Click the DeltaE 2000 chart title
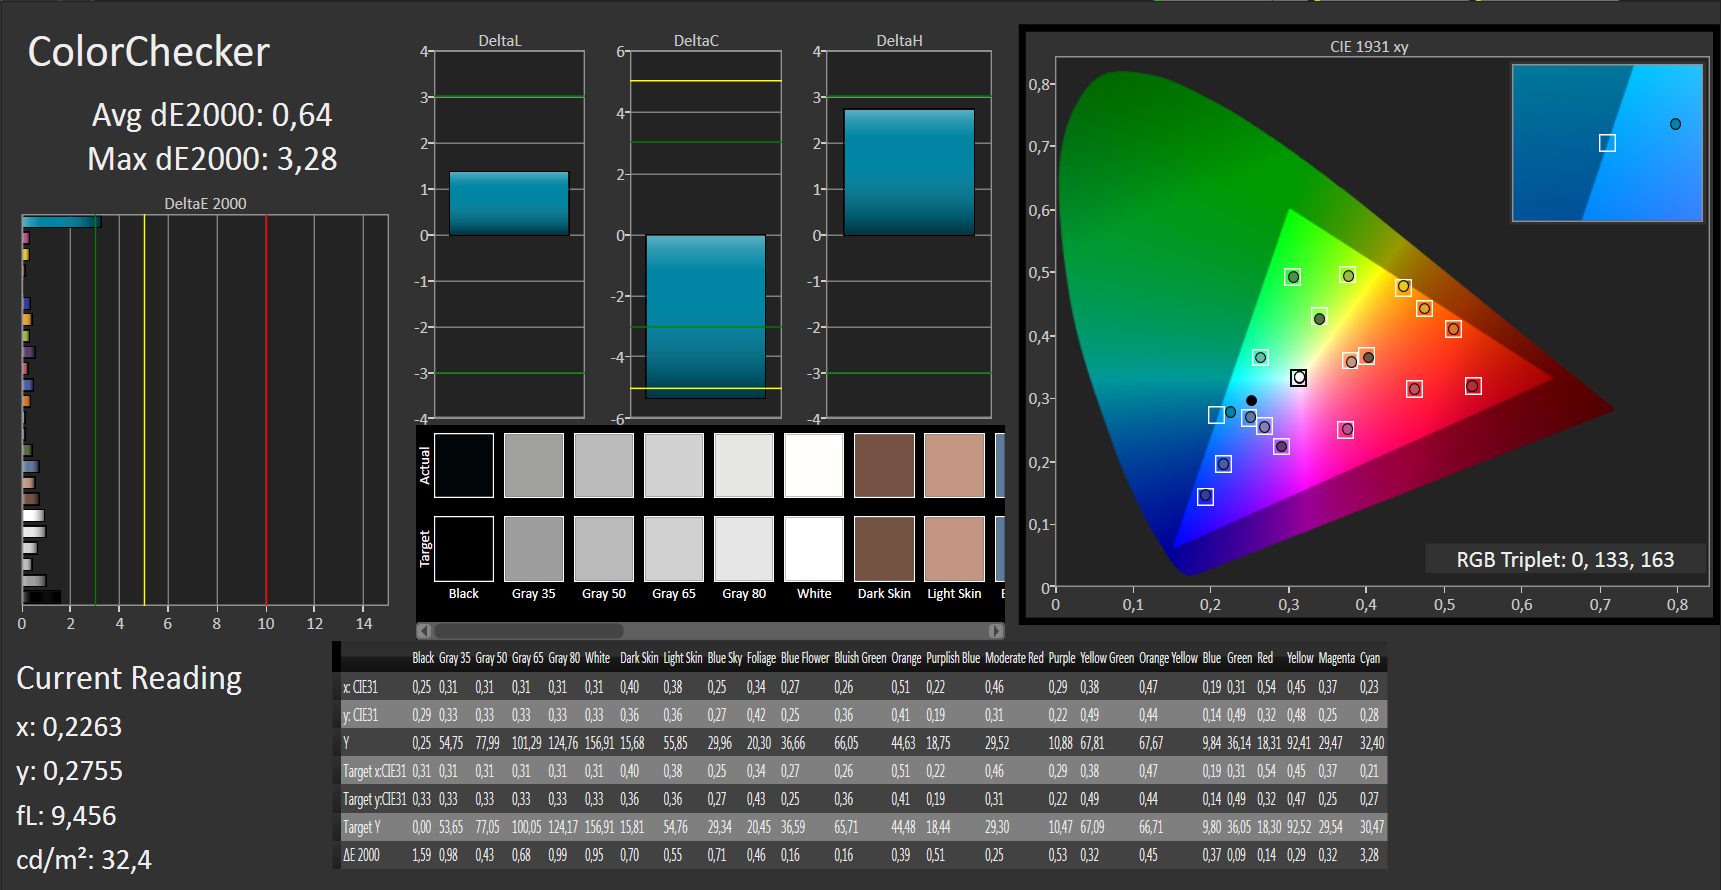The height and width of the screenshot is (890, 1721). click(205, 203)
